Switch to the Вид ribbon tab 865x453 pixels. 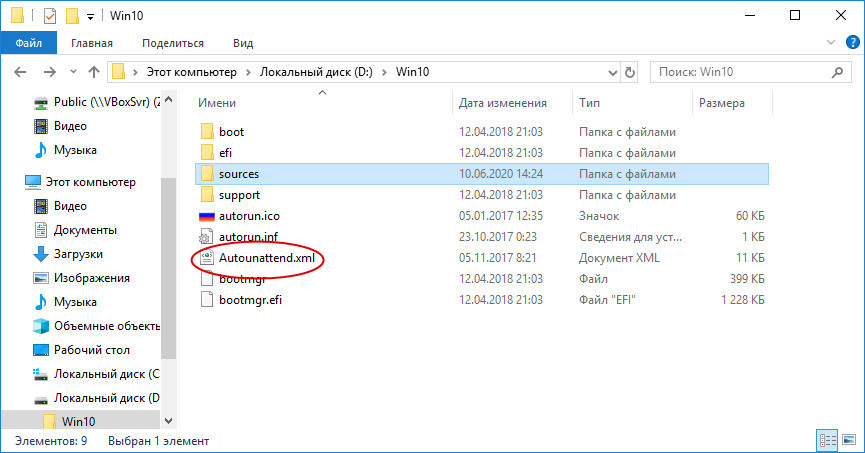click(243, 43)
